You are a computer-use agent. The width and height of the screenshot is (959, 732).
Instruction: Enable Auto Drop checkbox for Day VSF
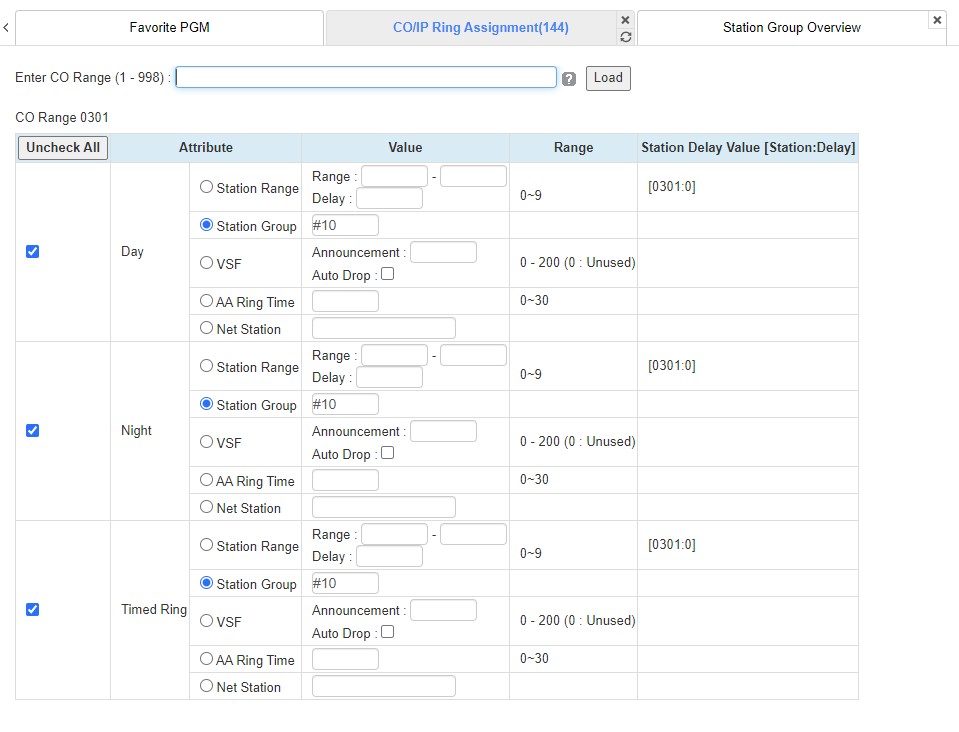click(x=388, y=274)
